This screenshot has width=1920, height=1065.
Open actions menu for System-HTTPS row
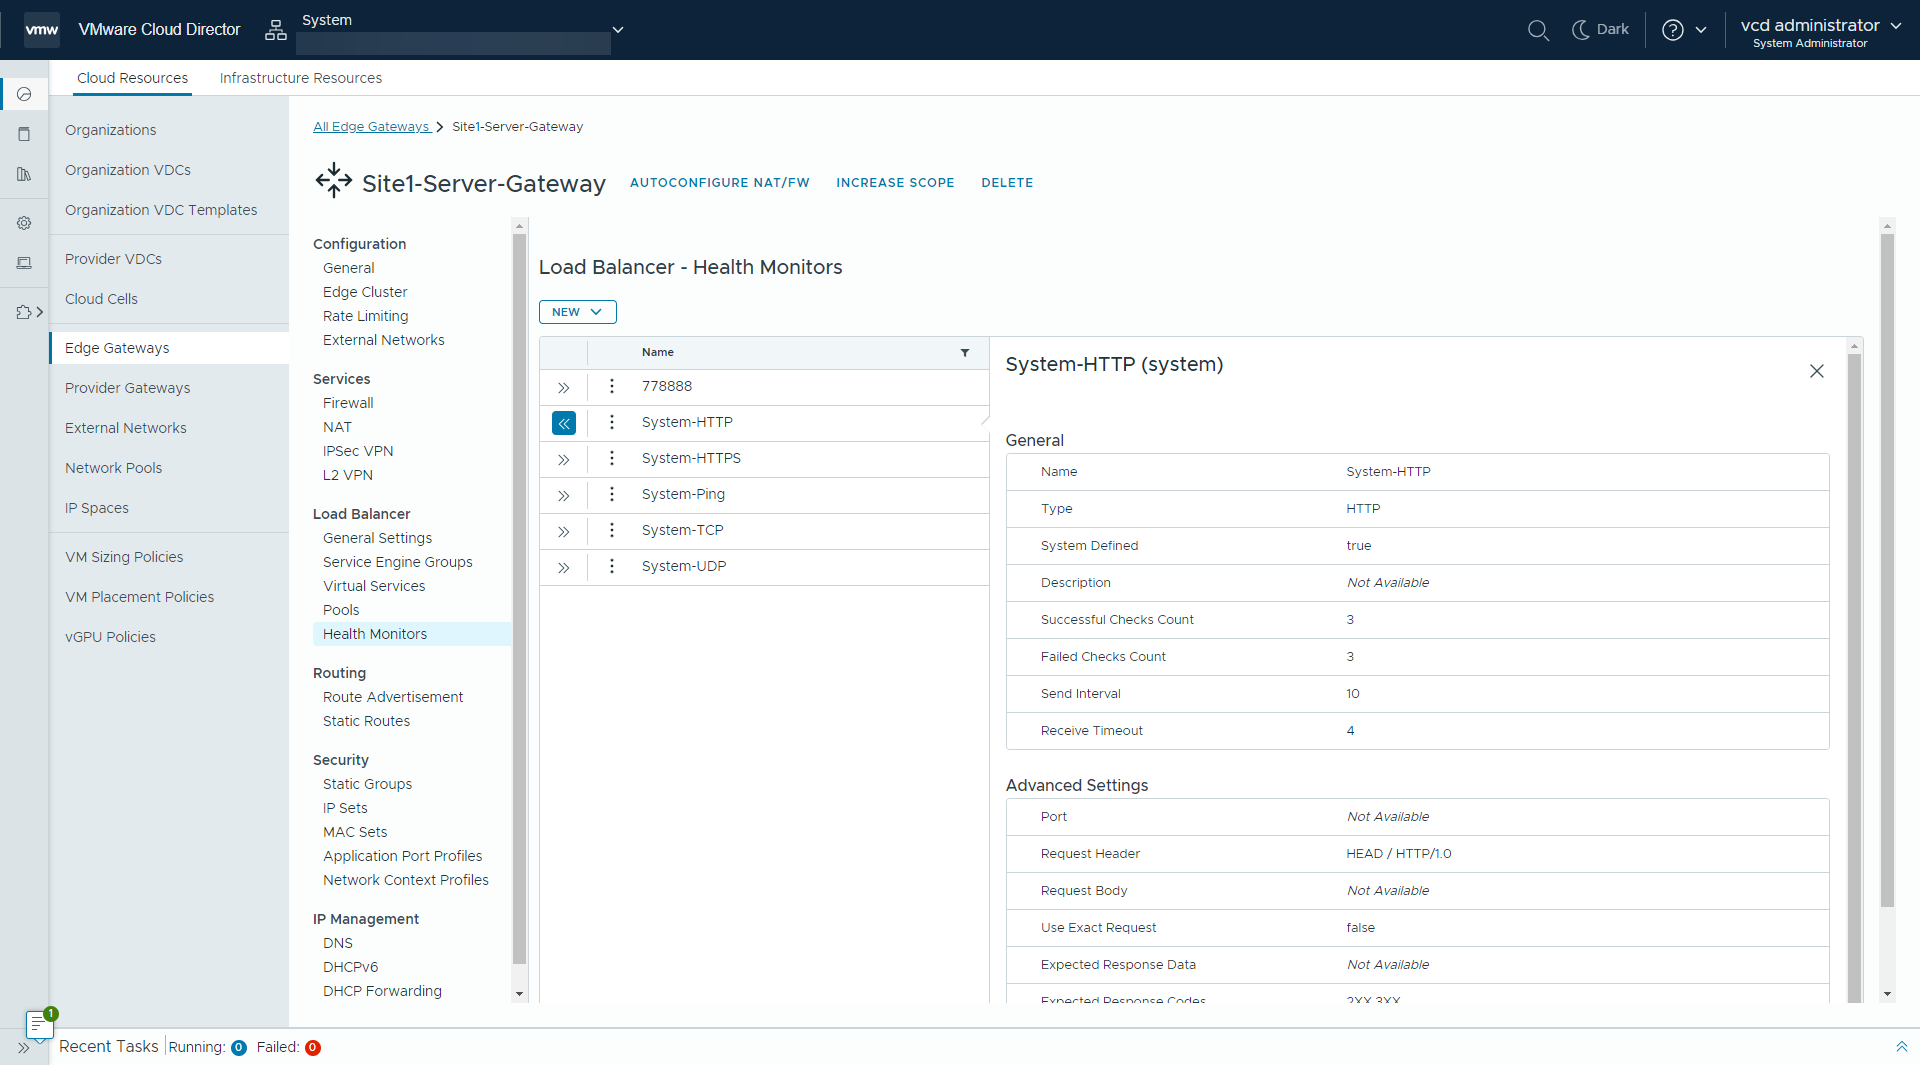(612, 458)
